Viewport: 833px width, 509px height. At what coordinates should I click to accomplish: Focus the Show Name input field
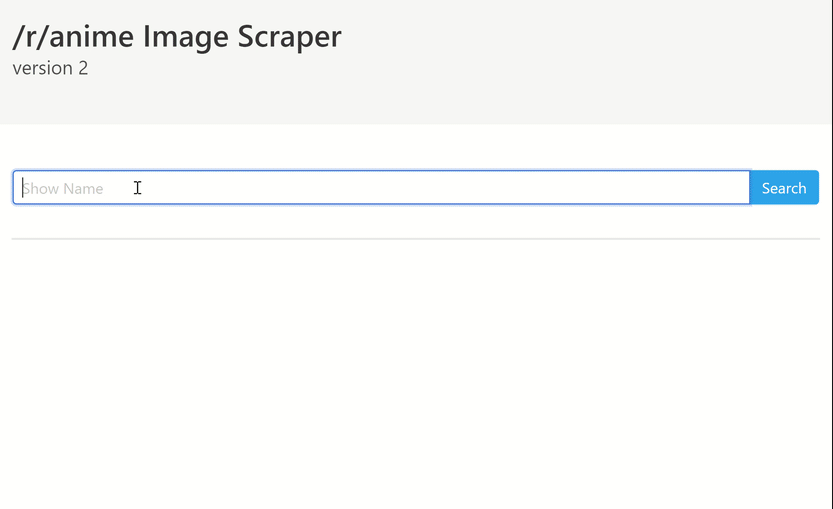coord(381,188)
